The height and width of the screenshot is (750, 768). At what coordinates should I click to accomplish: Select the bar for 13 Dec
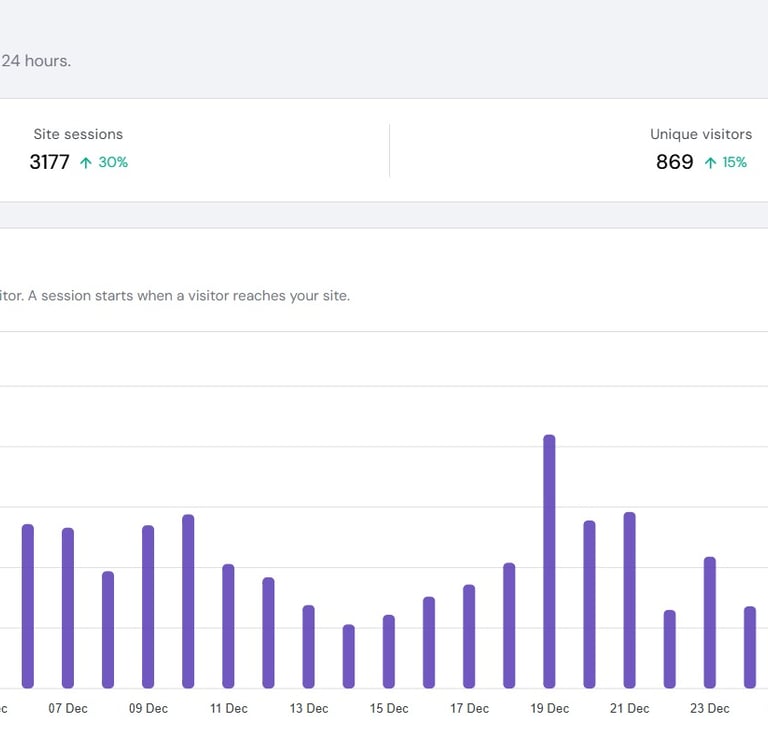click(x=308, y=646)
